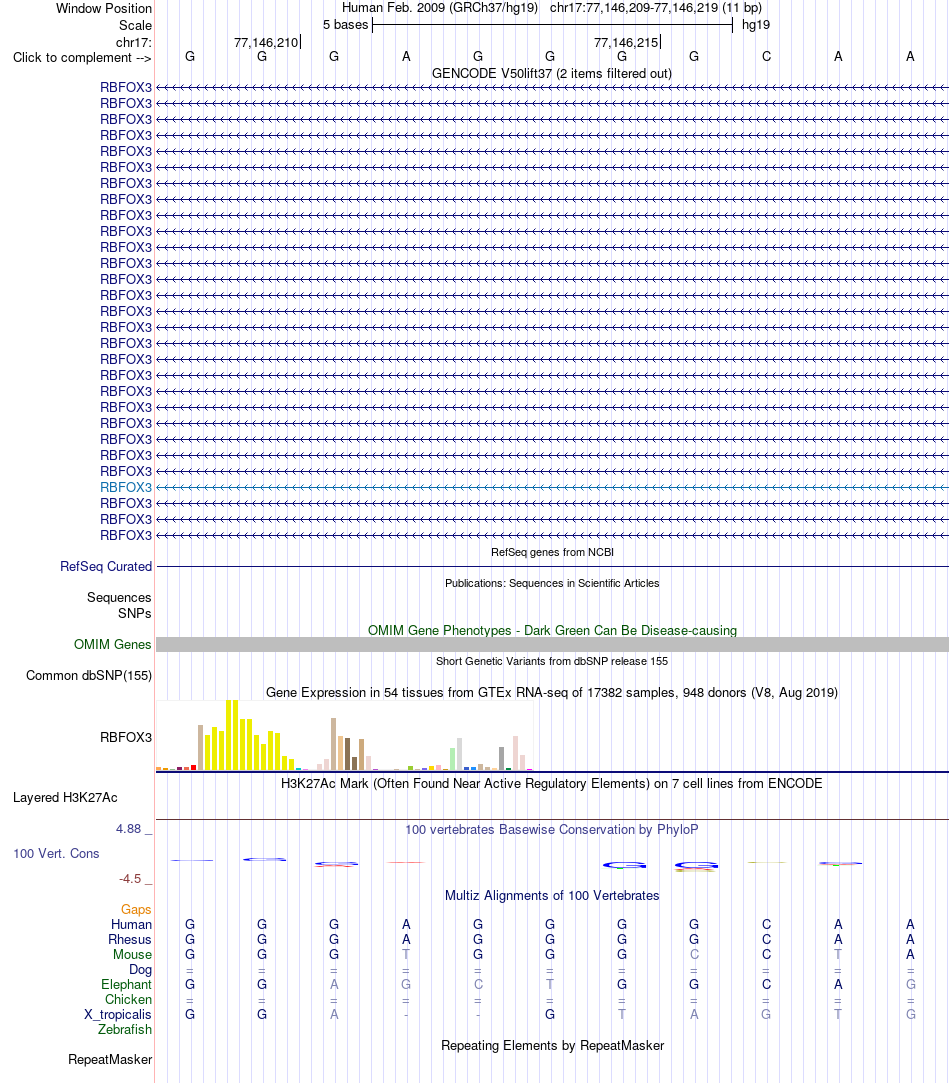Click the Common dbSNP(155) track label
Screen dimensions: 950x1083
tap(89, 675)
